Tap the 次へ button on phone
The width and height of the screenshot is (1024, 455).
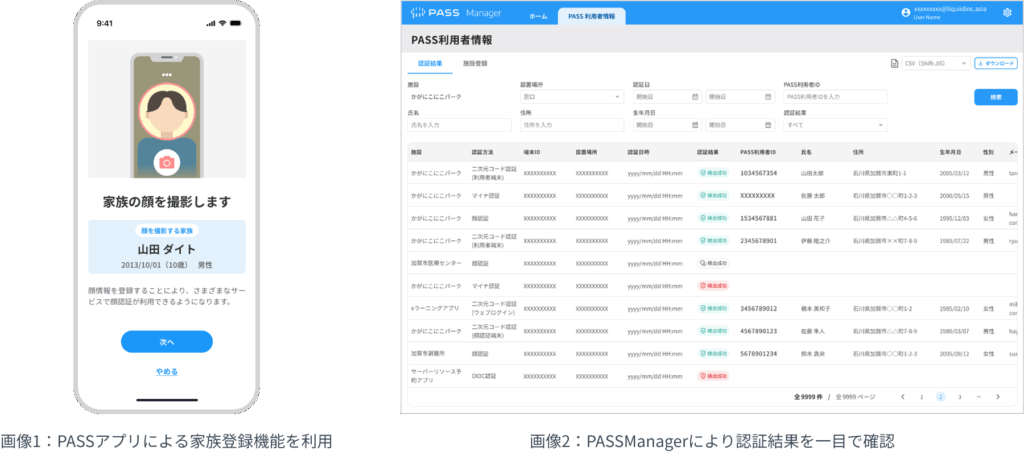click(167, 341)
